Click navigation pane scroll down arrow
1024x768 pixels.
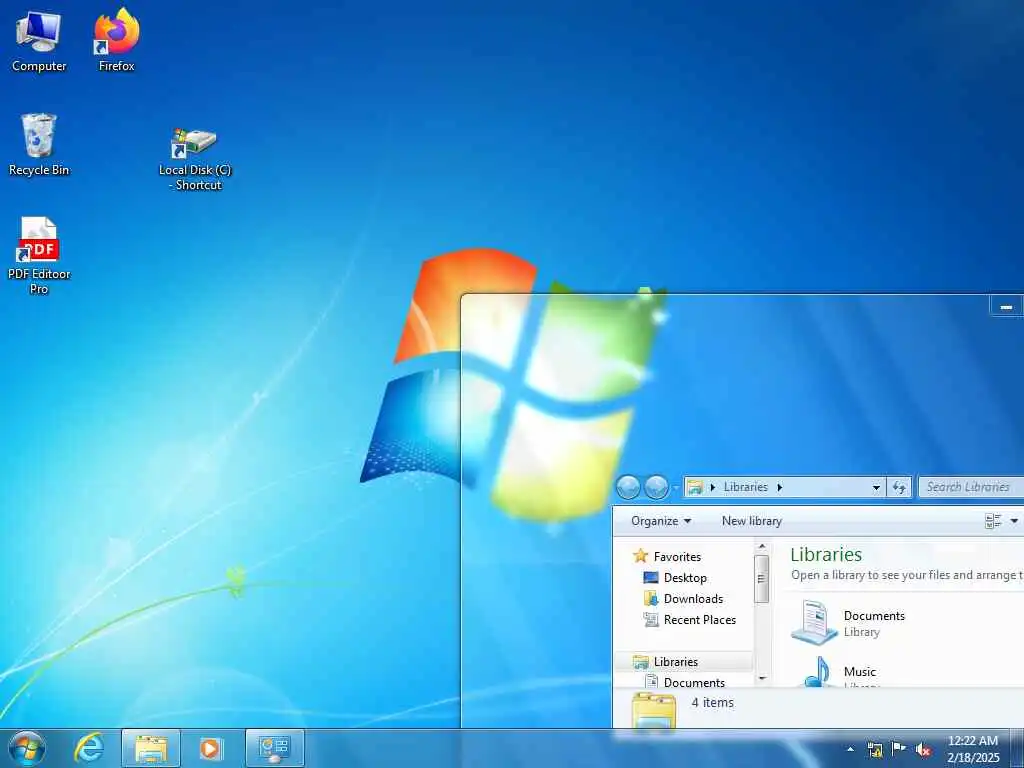761,679
